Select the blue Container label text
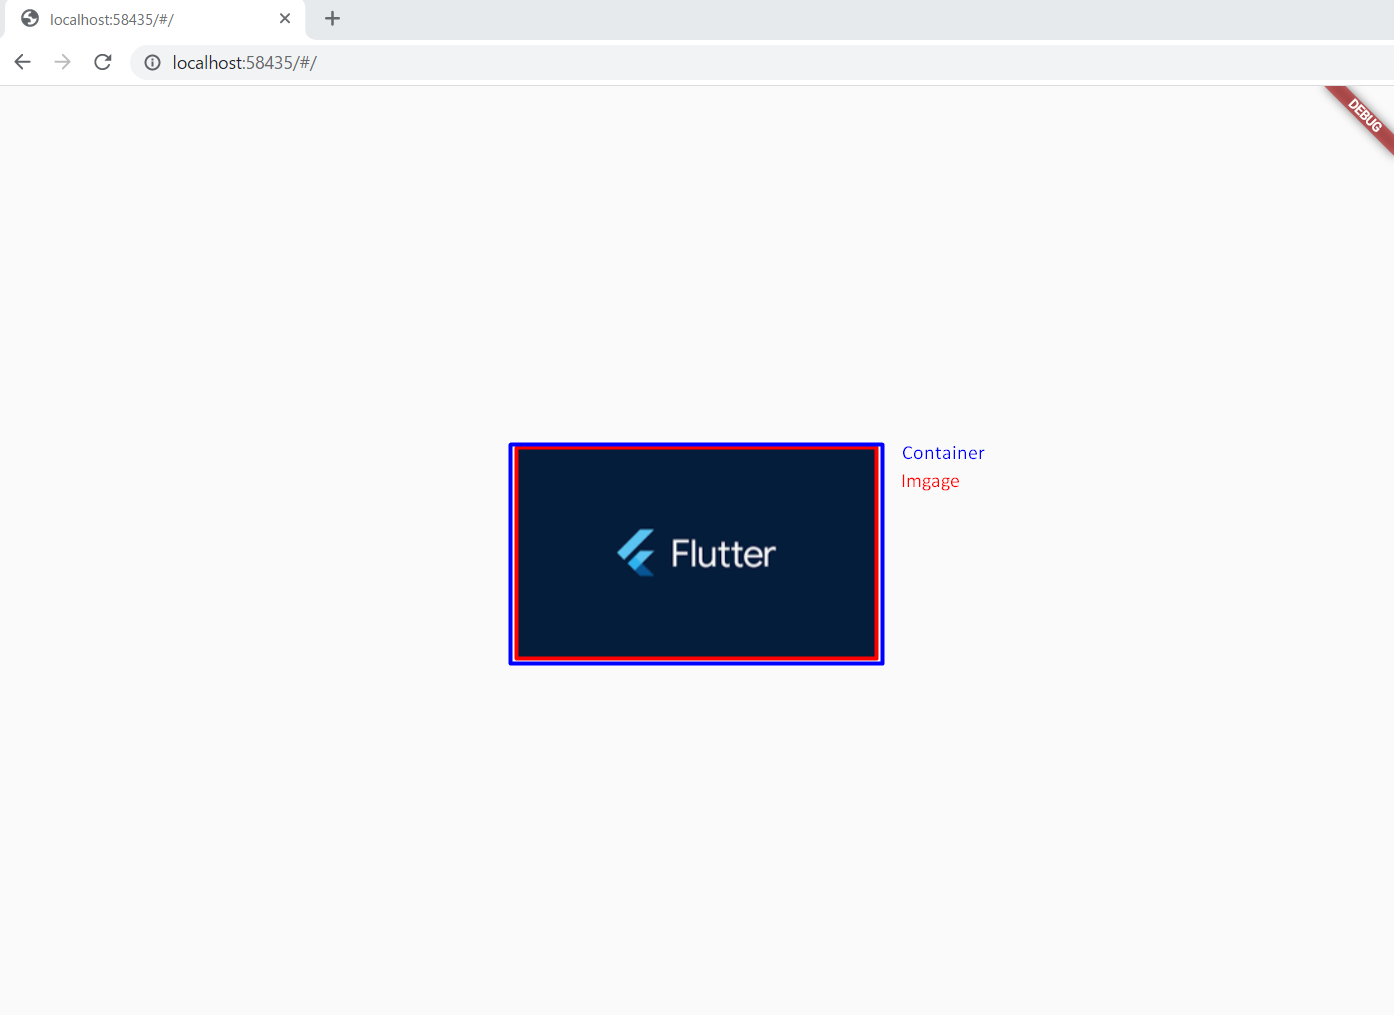 click(x=943, y=452)
